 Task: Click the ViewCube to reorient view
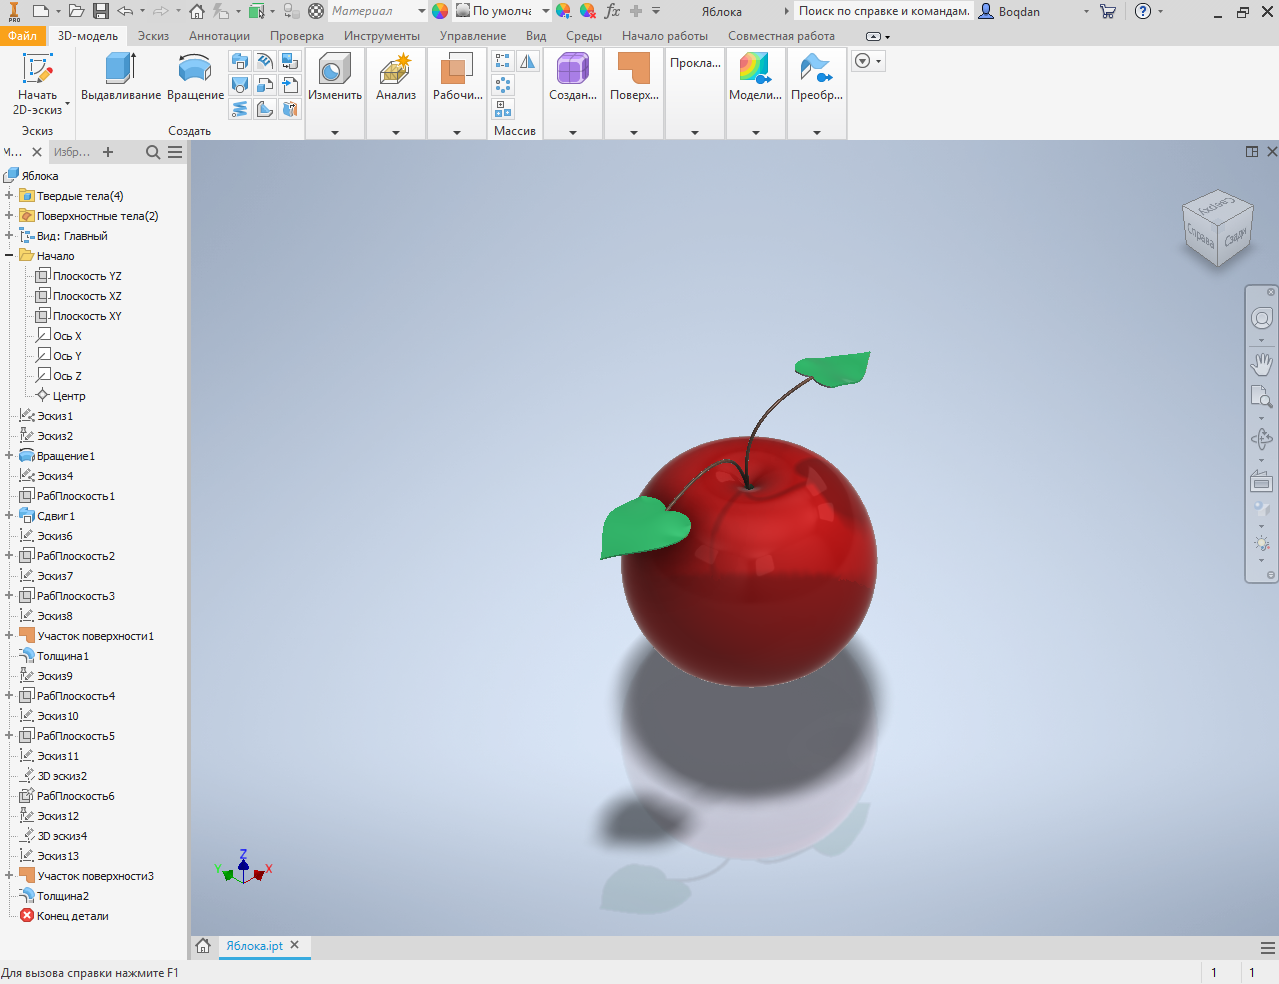[x=1218, y=228]
